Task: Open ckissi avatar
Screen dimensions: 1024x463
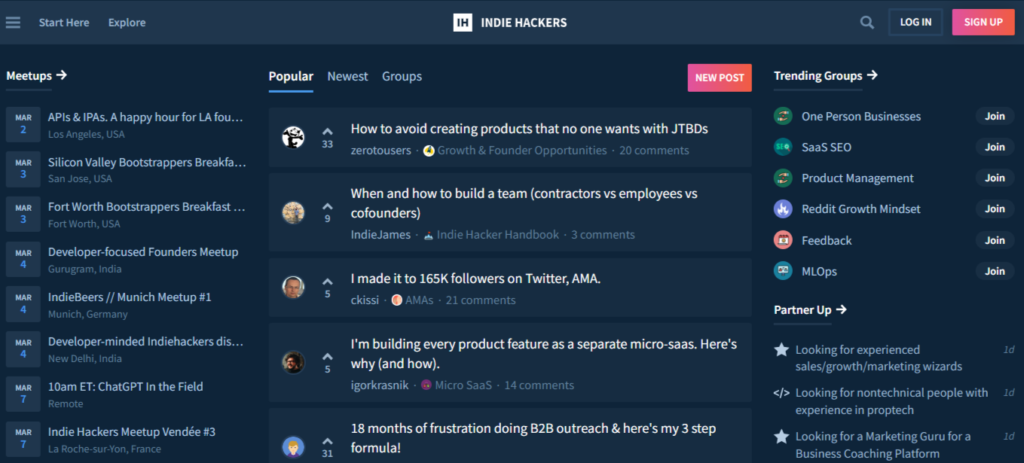Action: [x=293, y=287]
